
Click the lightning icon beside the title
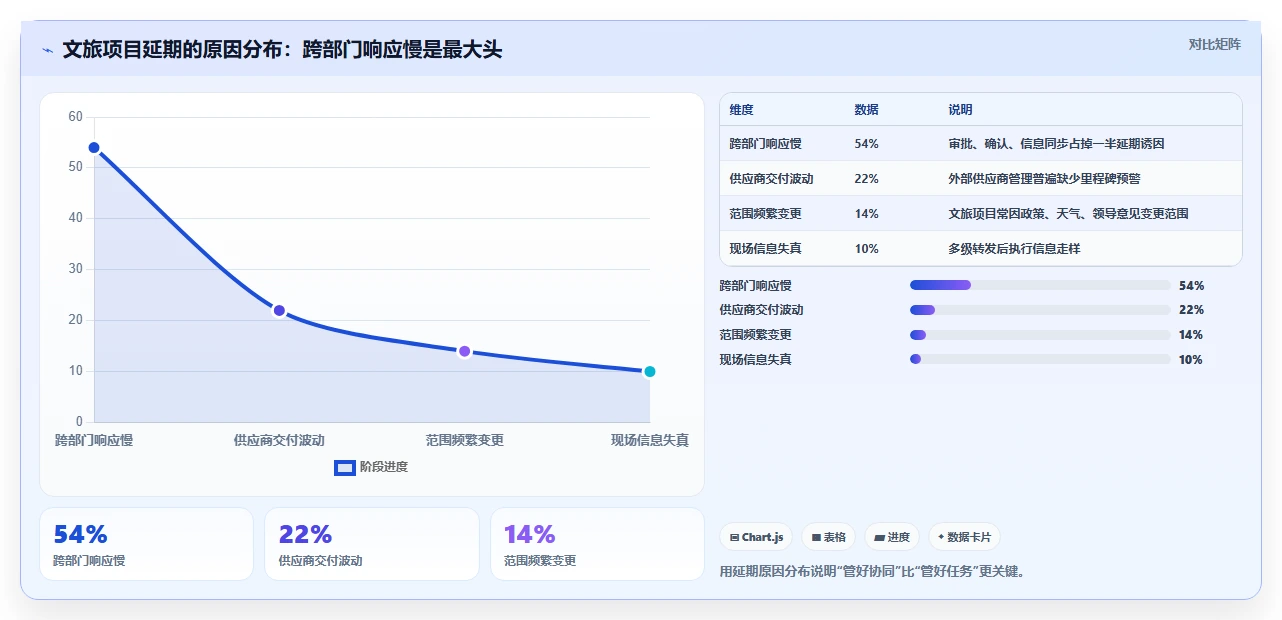[x=47, y=50]
